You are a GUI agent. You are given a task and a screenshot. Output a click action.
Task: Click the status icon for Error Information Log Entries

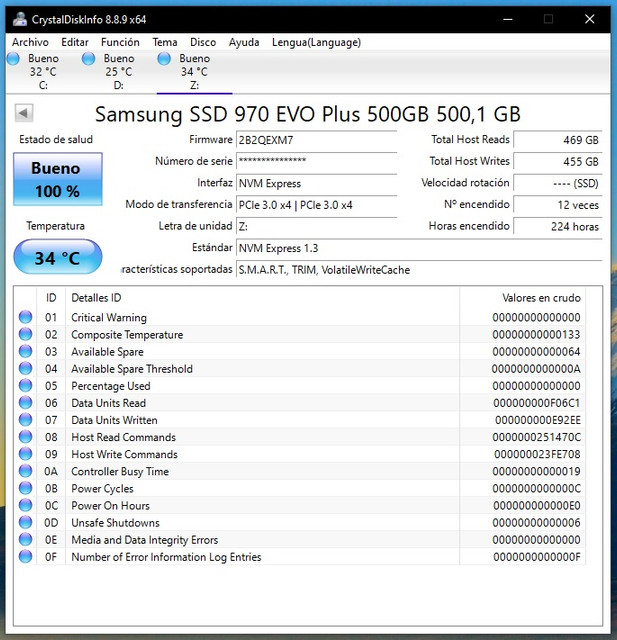point(25,556)
